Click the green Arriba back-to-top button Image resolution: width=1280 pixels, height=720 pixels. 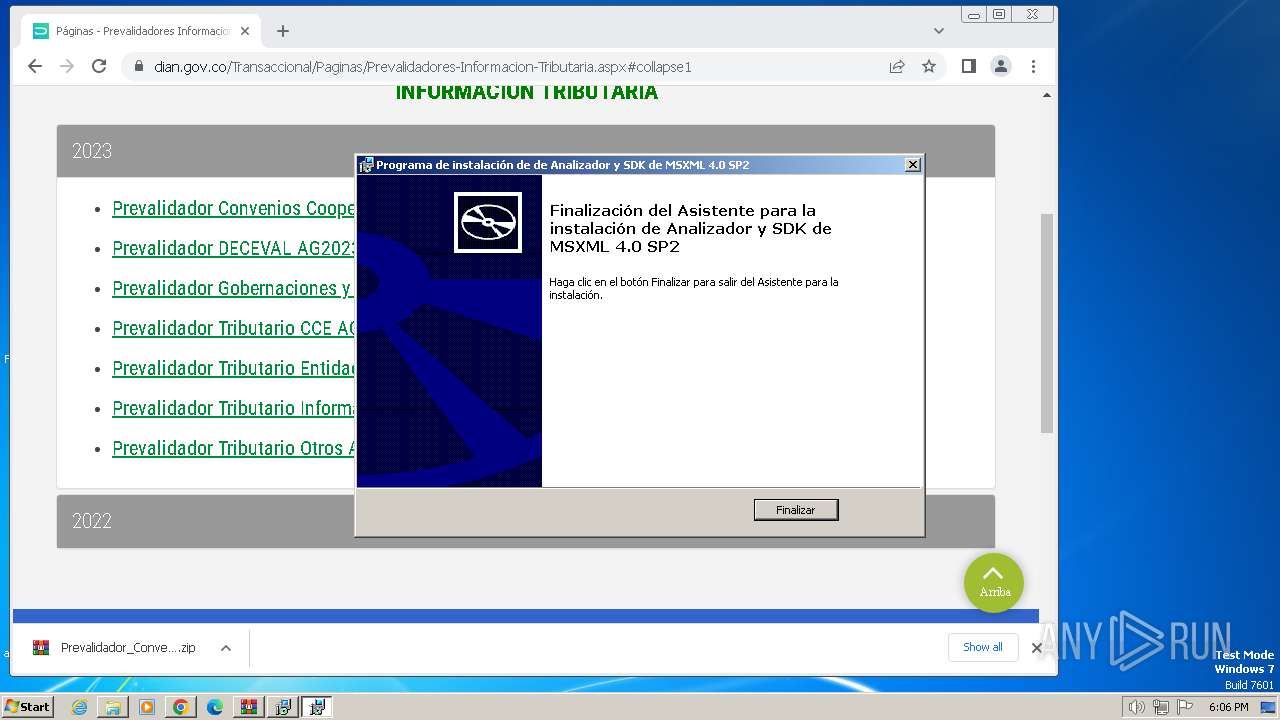pyautogui.click(x=994, y=582)
